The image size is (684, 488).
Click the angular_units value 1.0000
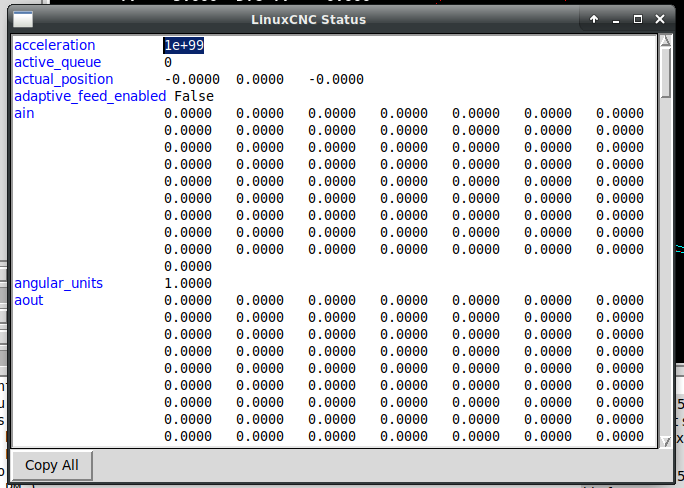coord(188,283)
